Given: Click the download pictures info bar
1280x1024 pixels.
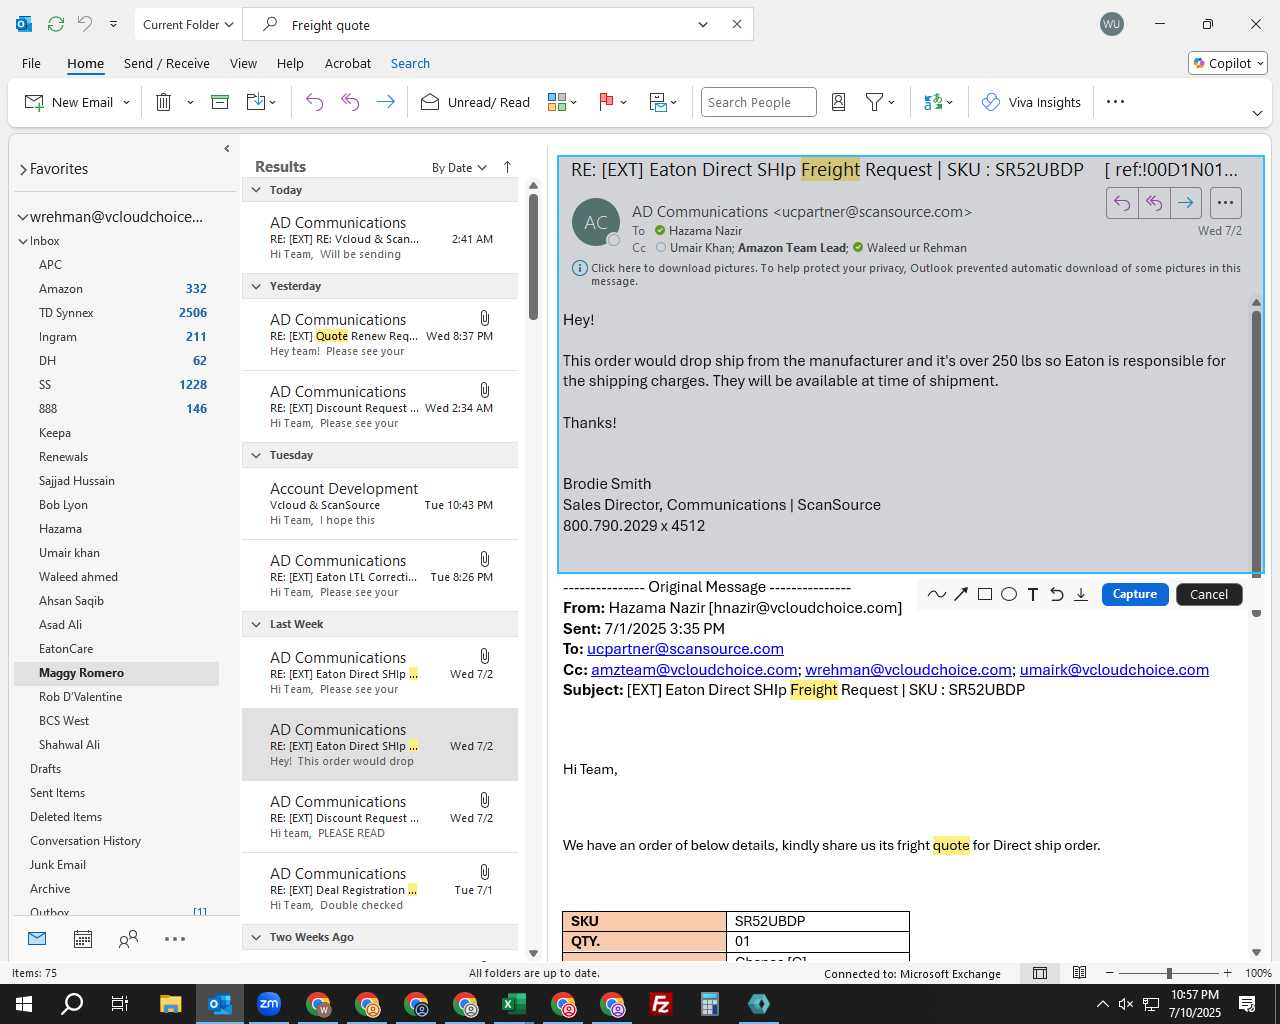Looking at the screenshot, I should (x=907, y=274).
